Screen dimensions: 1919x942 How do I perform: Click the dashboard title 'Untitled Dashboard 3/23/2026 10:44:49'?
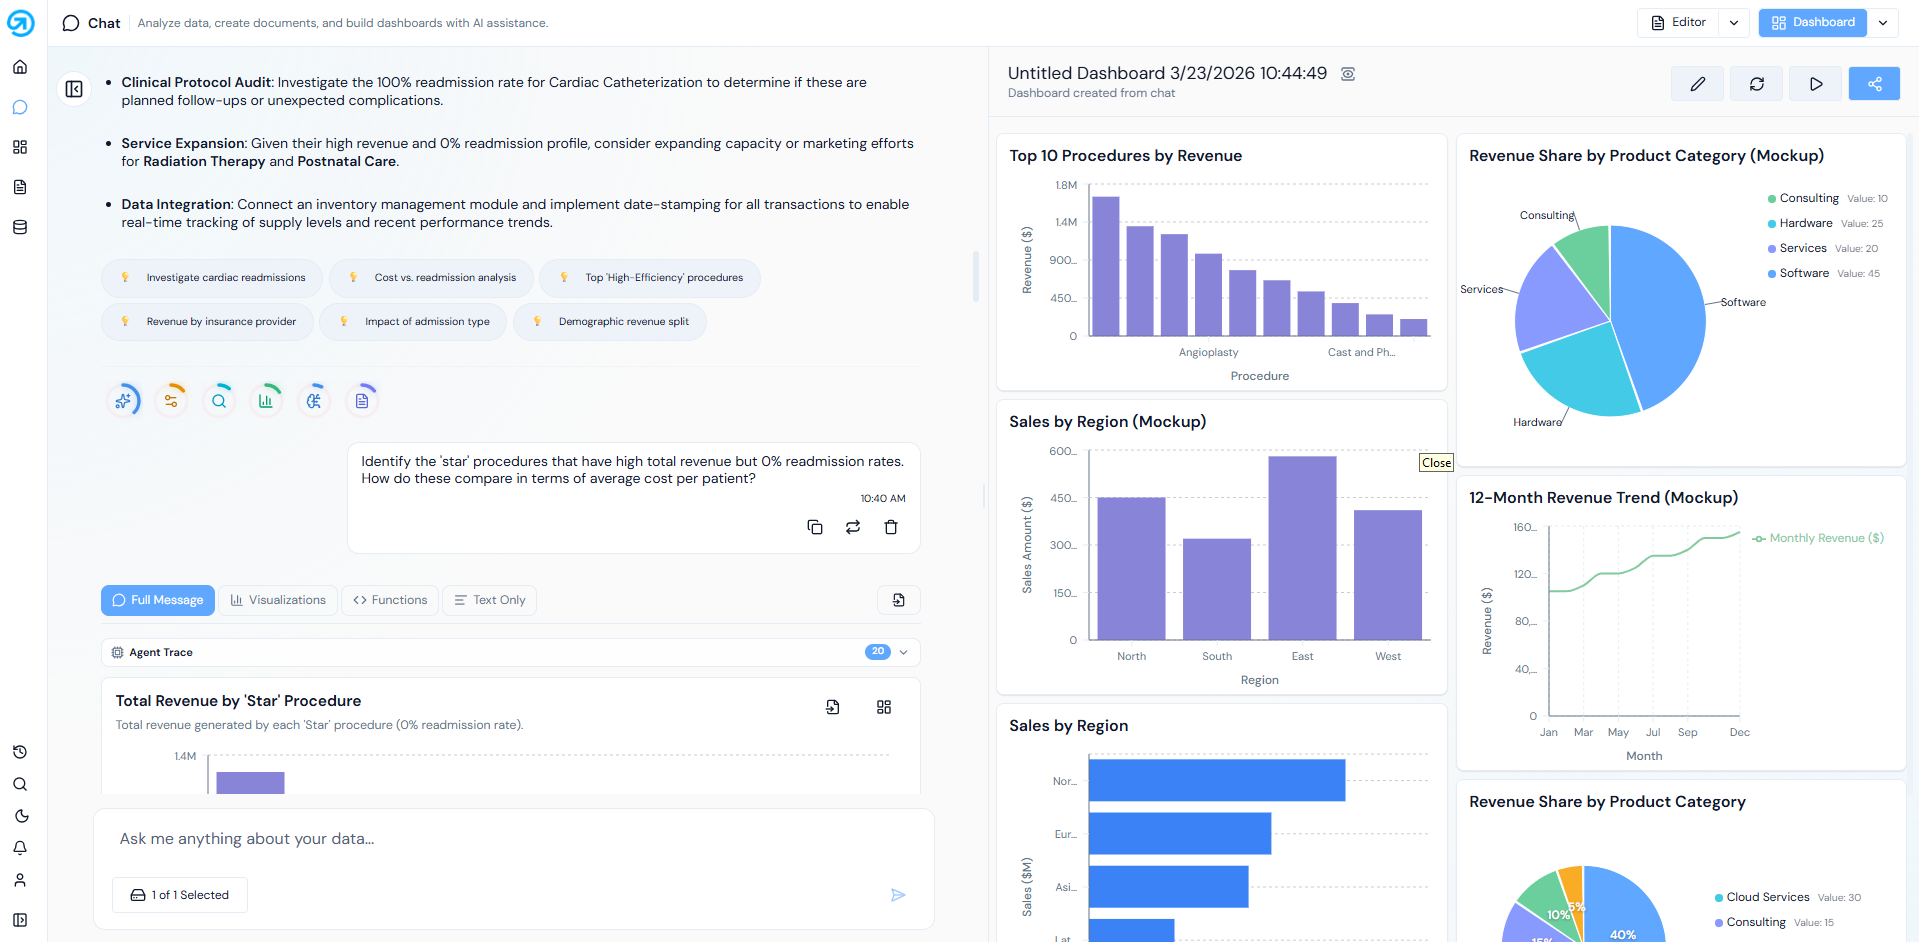coord(1167,73)
